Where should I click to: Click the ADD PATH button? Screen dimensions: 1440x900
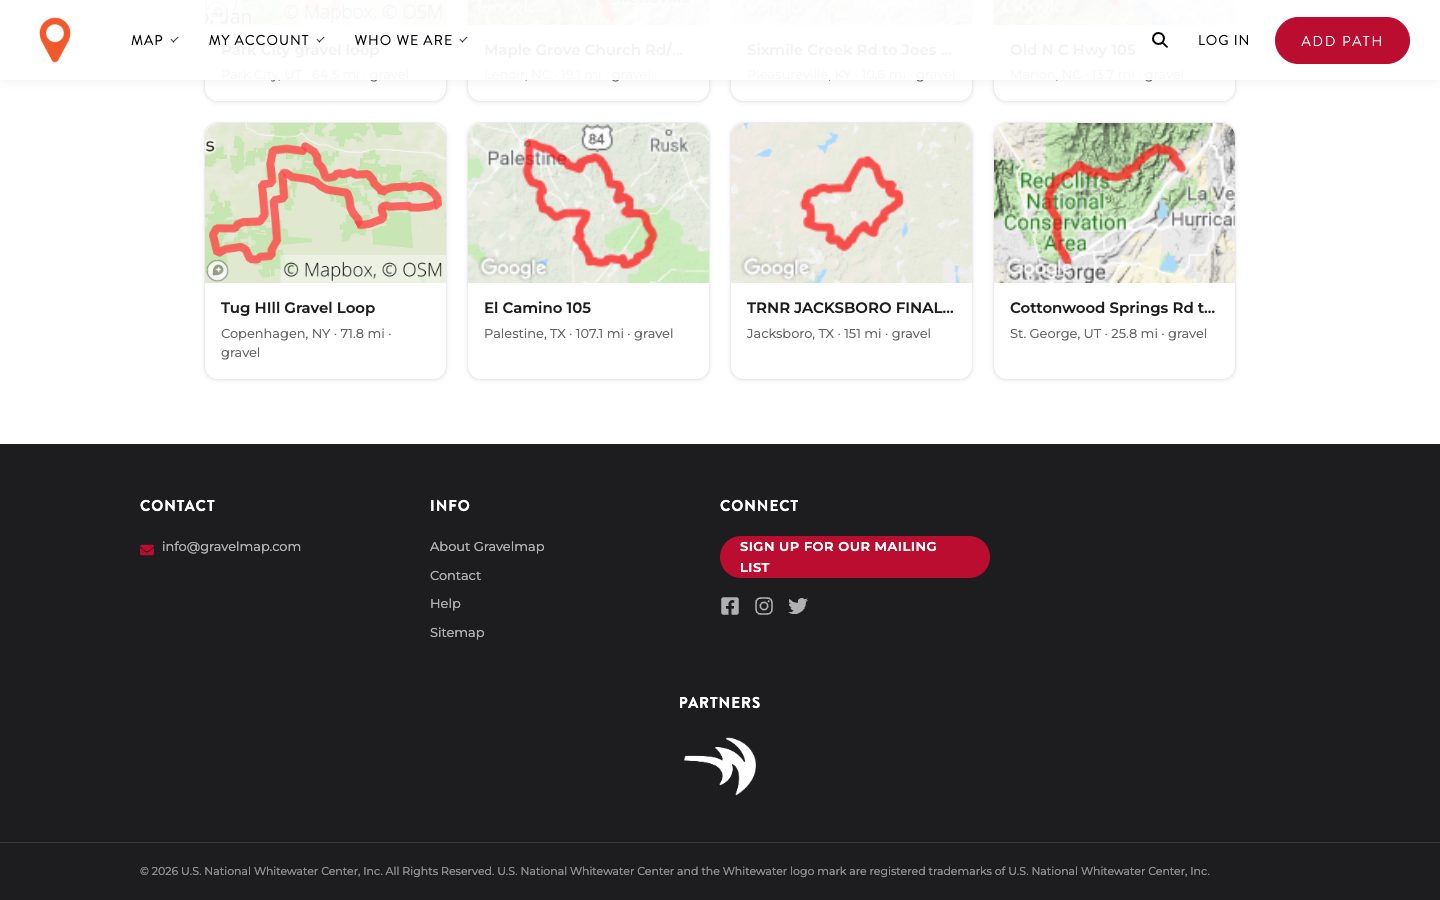1342,40
